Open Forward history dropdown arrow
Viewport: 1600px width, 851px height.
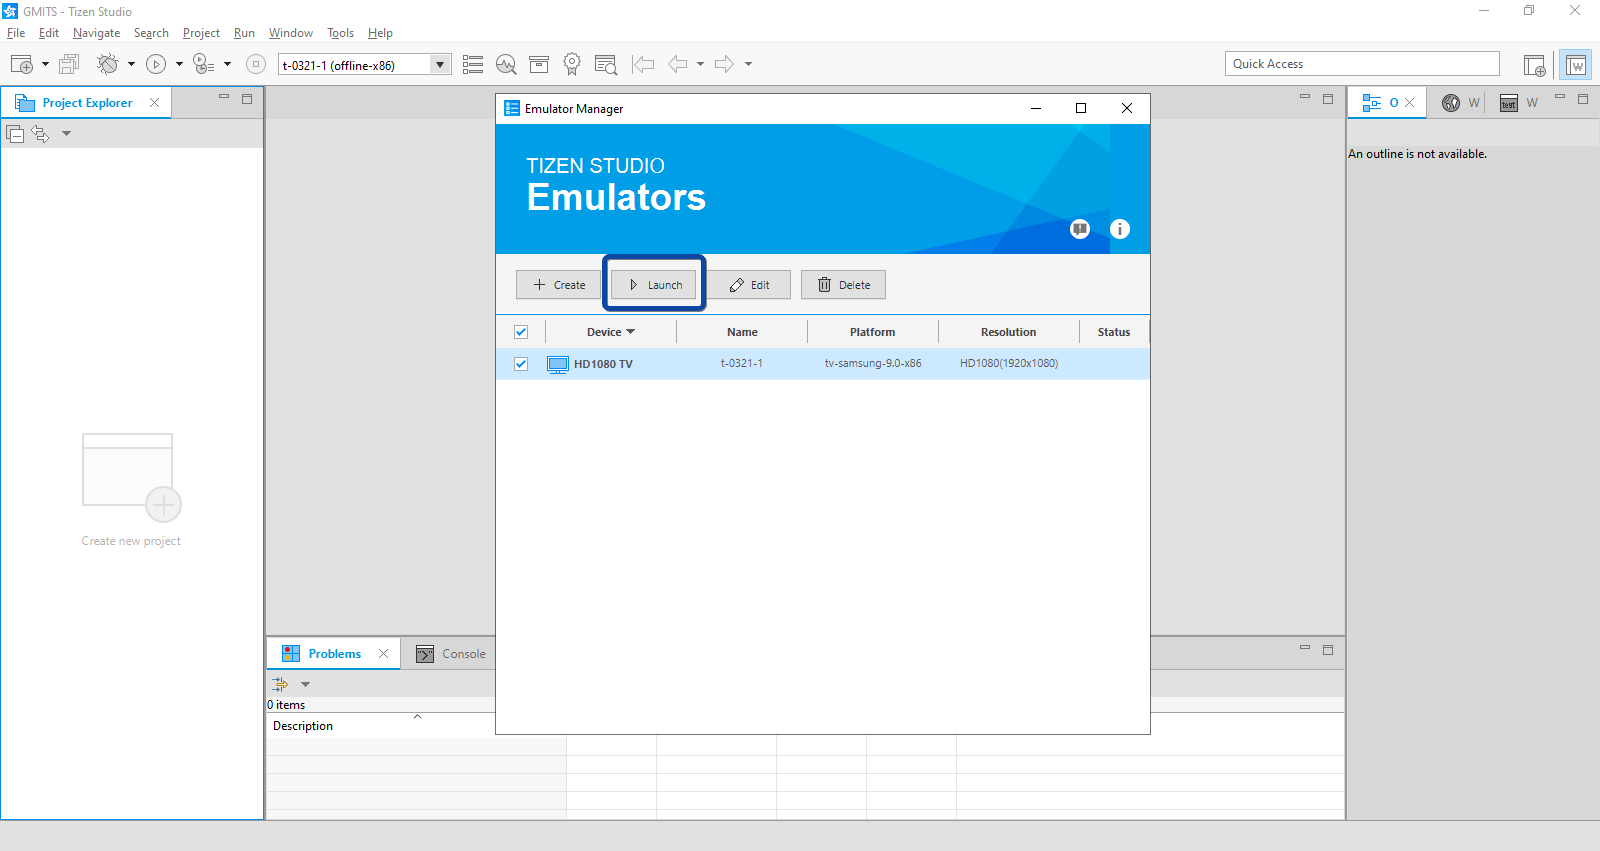pos(748,64)
